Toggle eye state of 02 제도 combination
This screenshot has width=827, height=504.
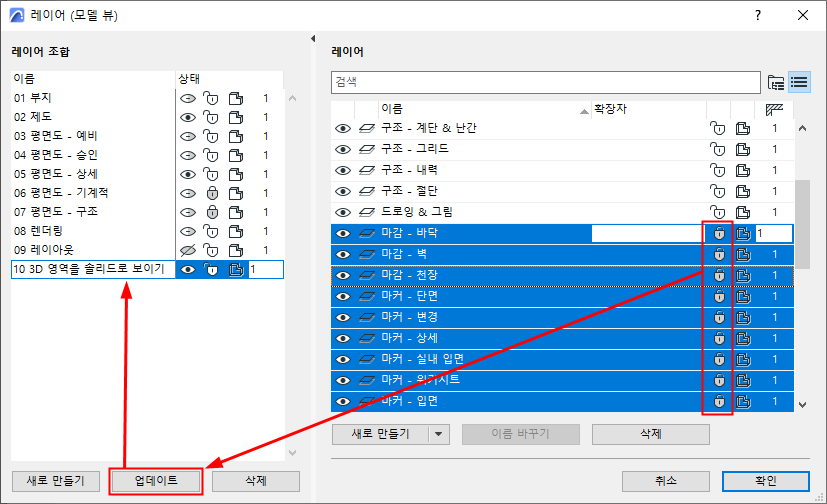(188, 118)
